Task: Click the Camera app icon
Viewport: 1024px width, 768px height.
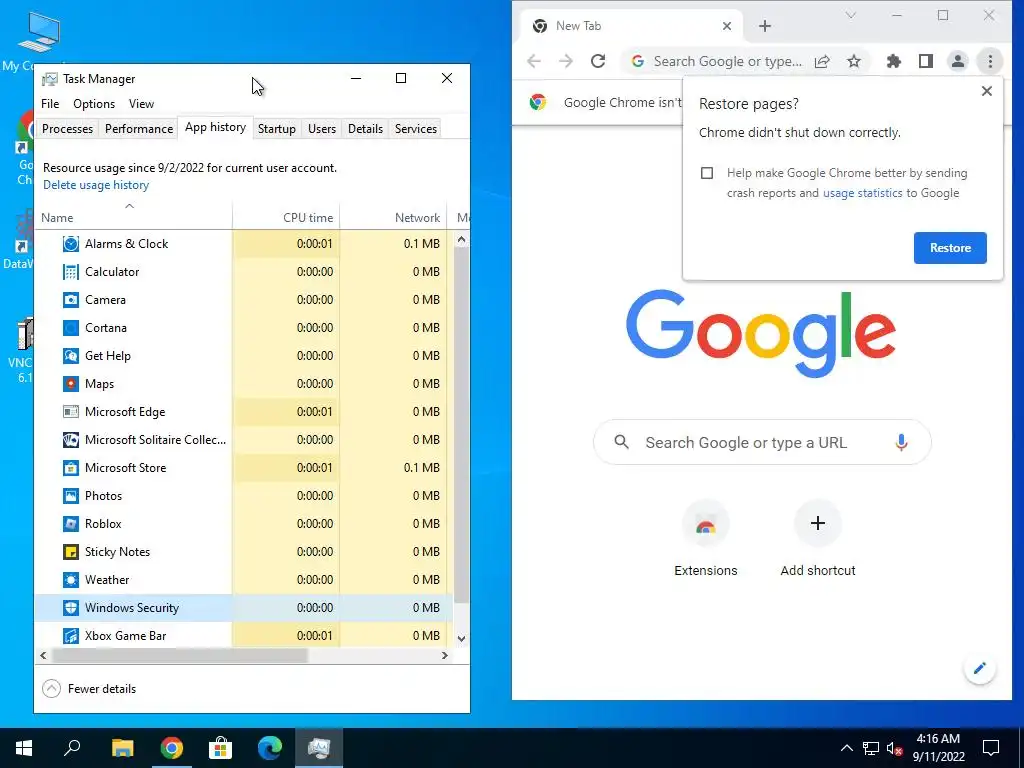Action: pyautogui.click(x=71, y=300)
